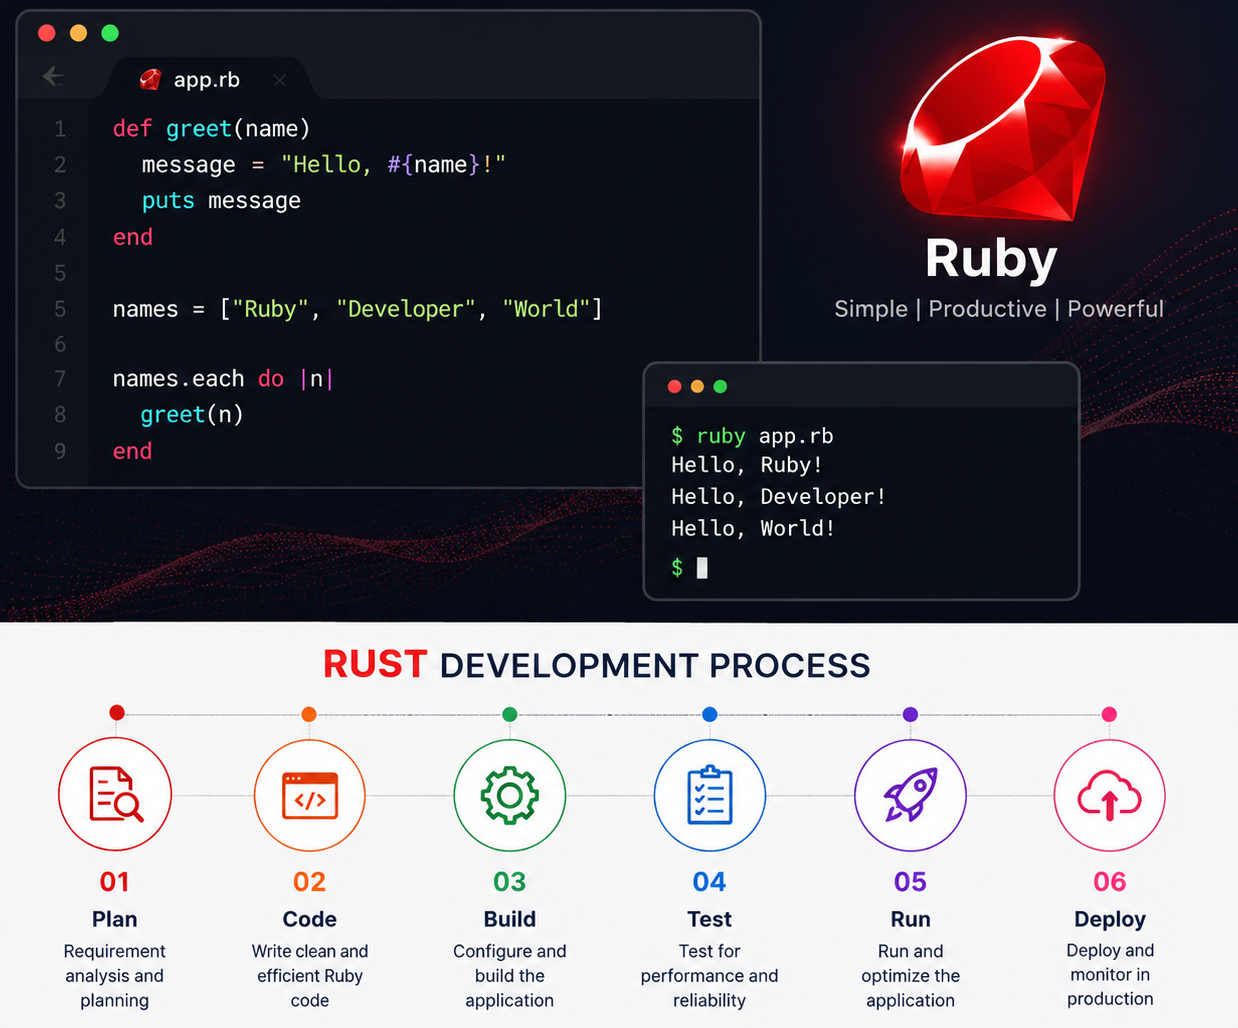
Task: Click the 'def' keyword on line 1
Action: coord(132,129)
